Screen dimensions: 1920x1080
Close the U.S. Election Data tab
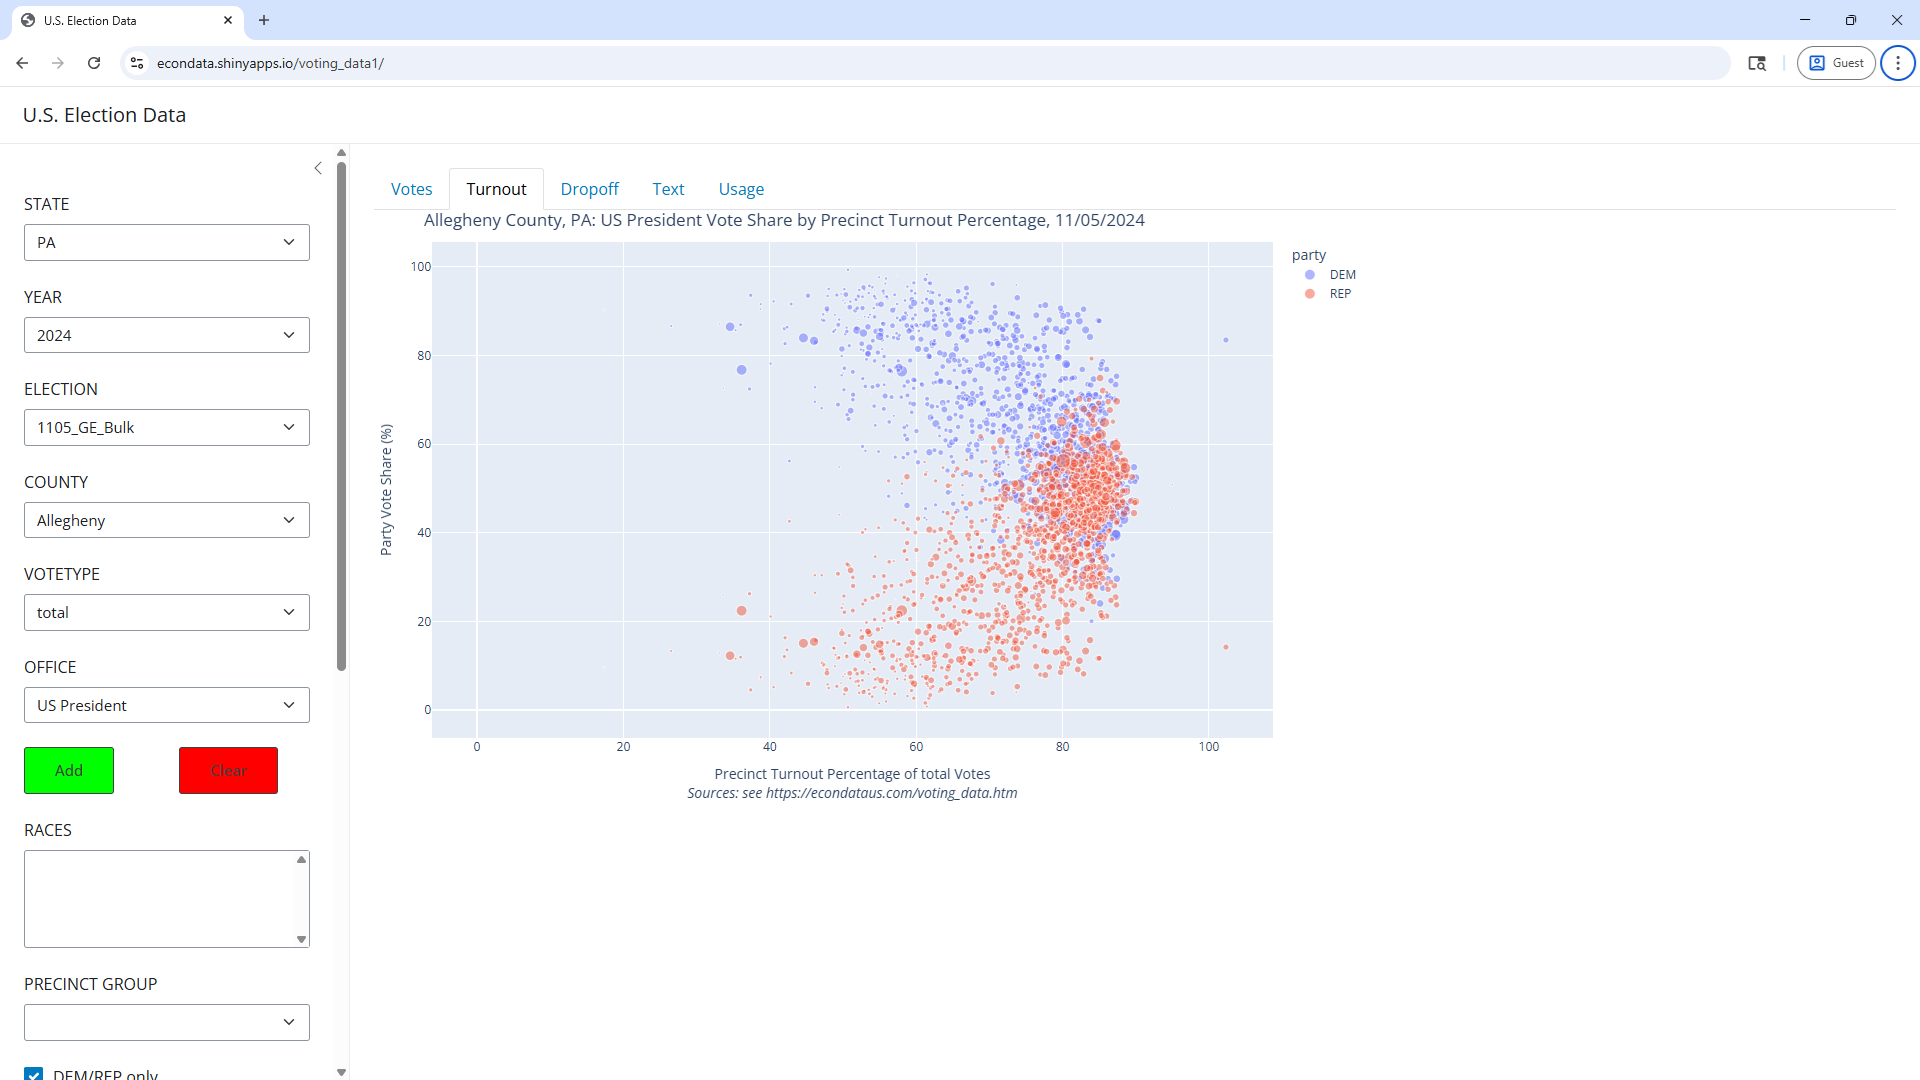(x=228, y=20)
